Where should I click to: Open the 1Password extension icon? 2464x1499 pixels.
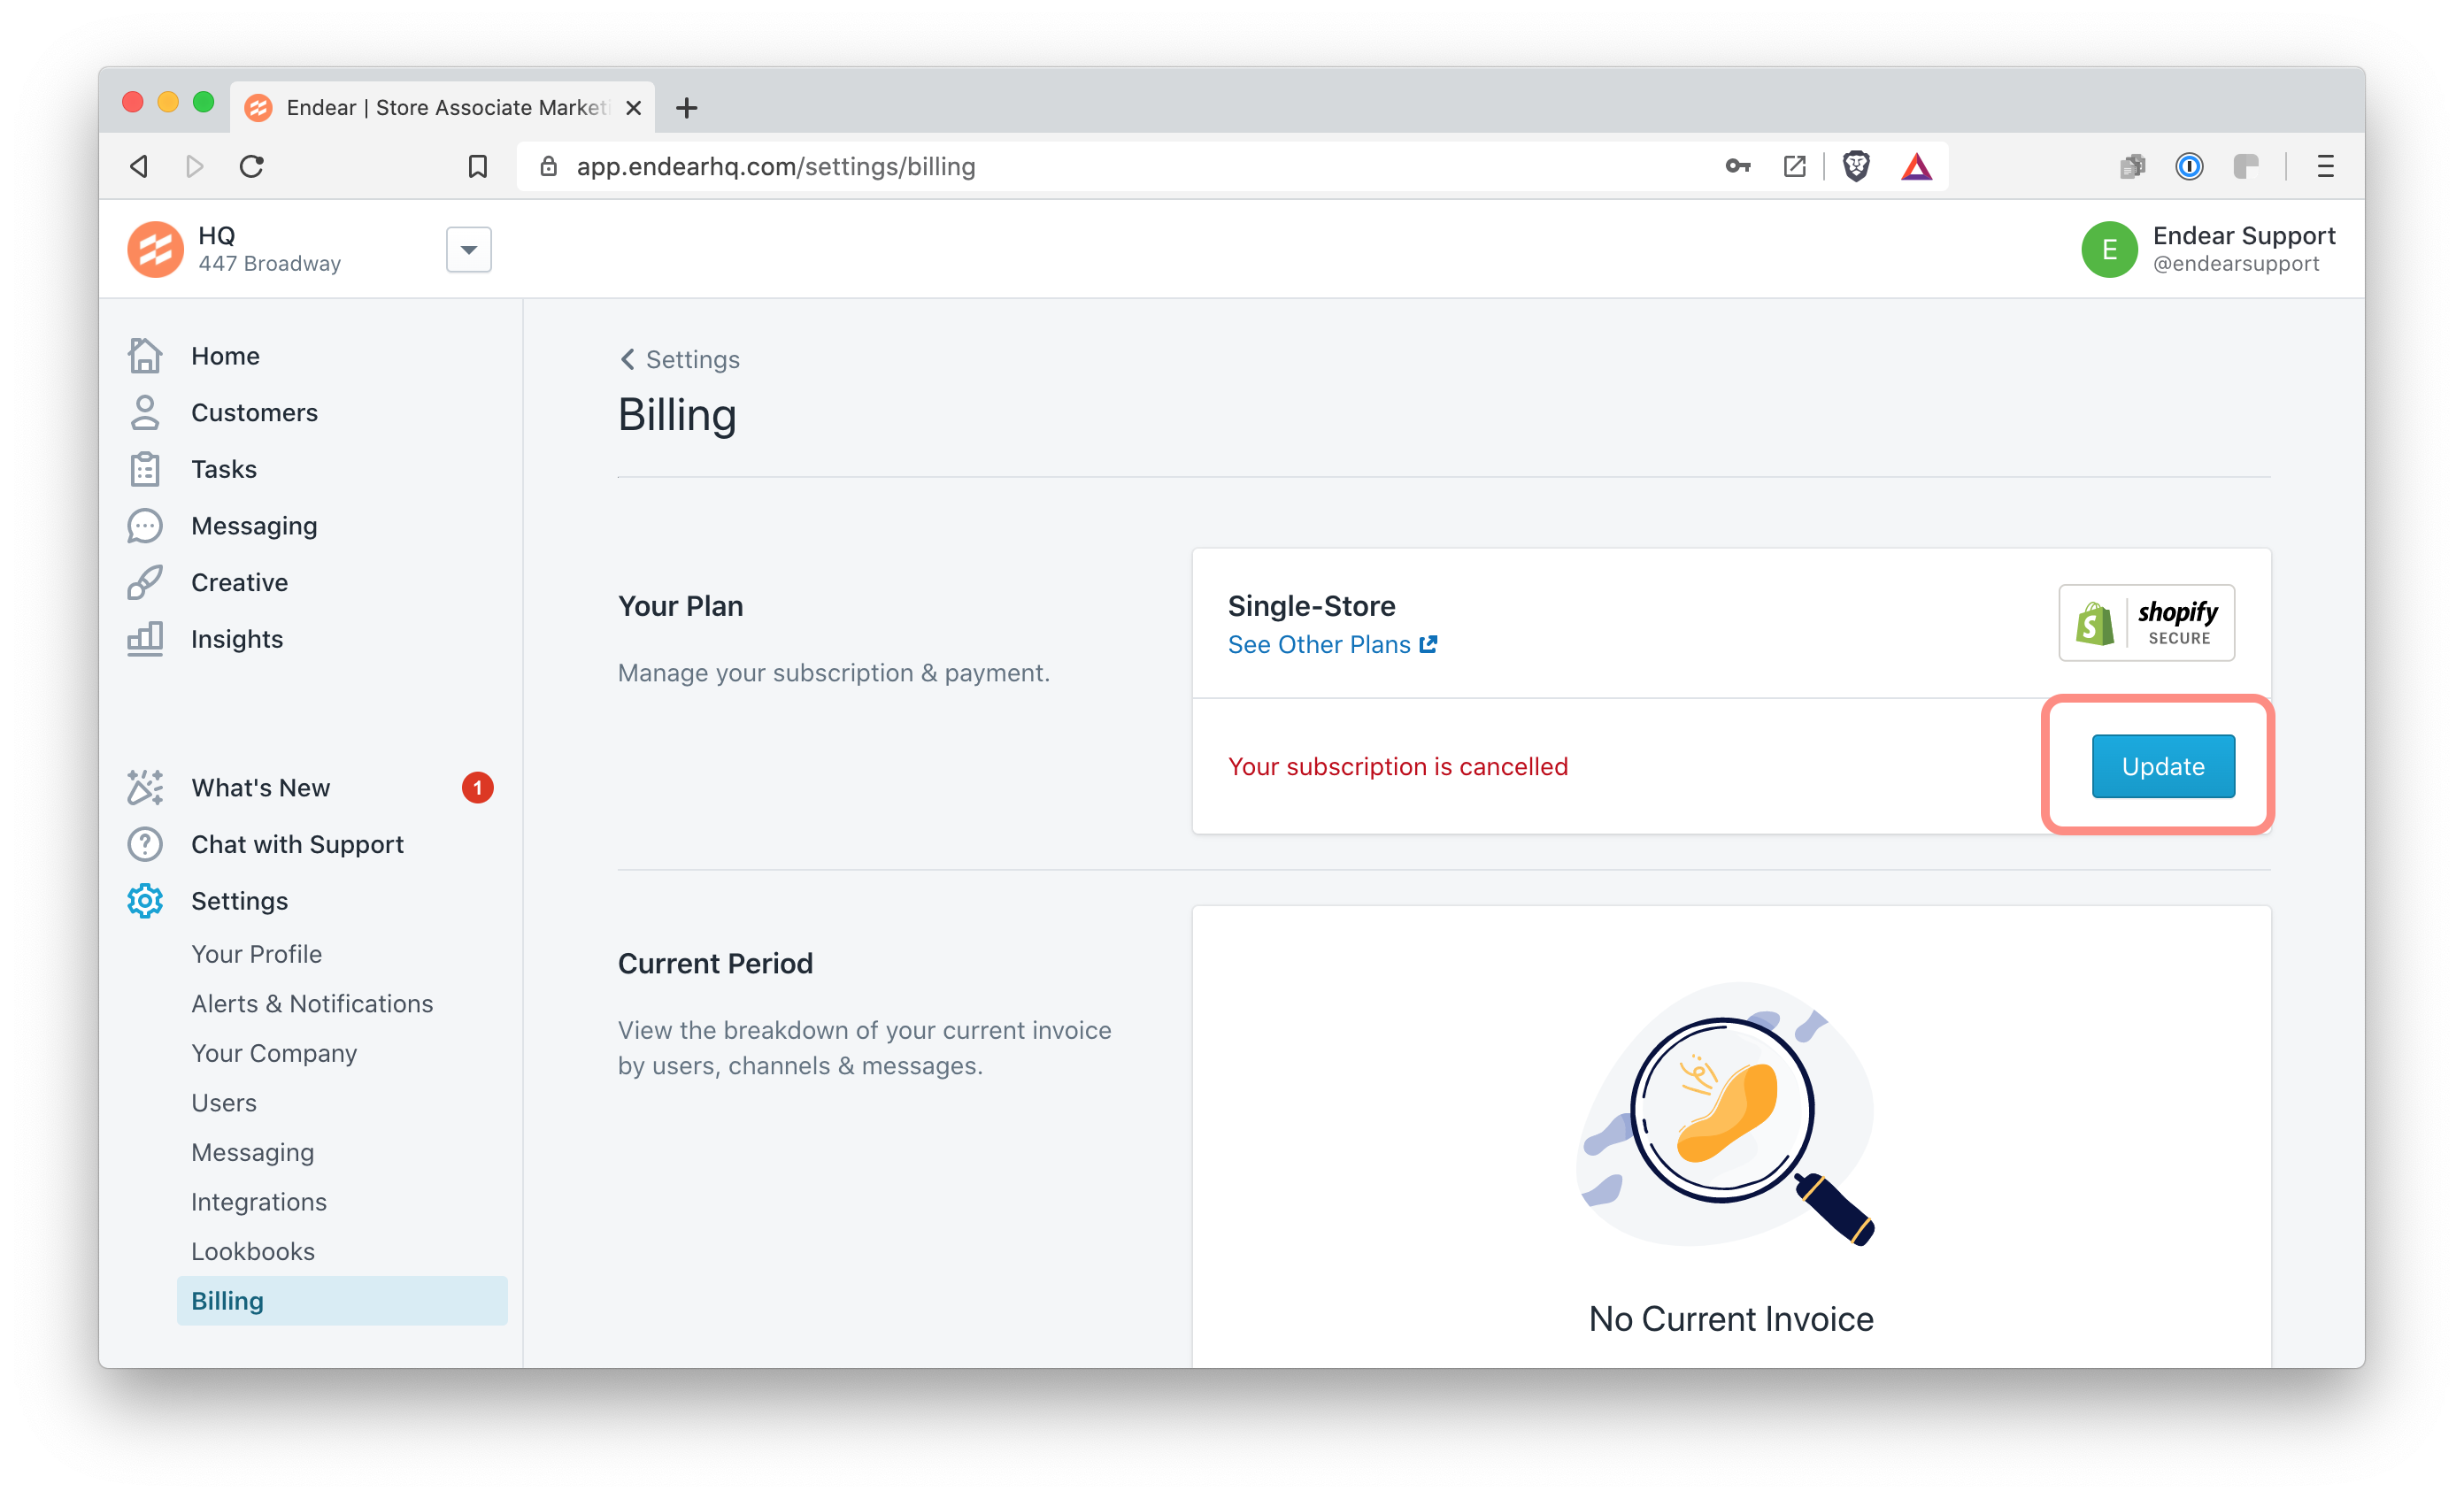(2189, 166)
